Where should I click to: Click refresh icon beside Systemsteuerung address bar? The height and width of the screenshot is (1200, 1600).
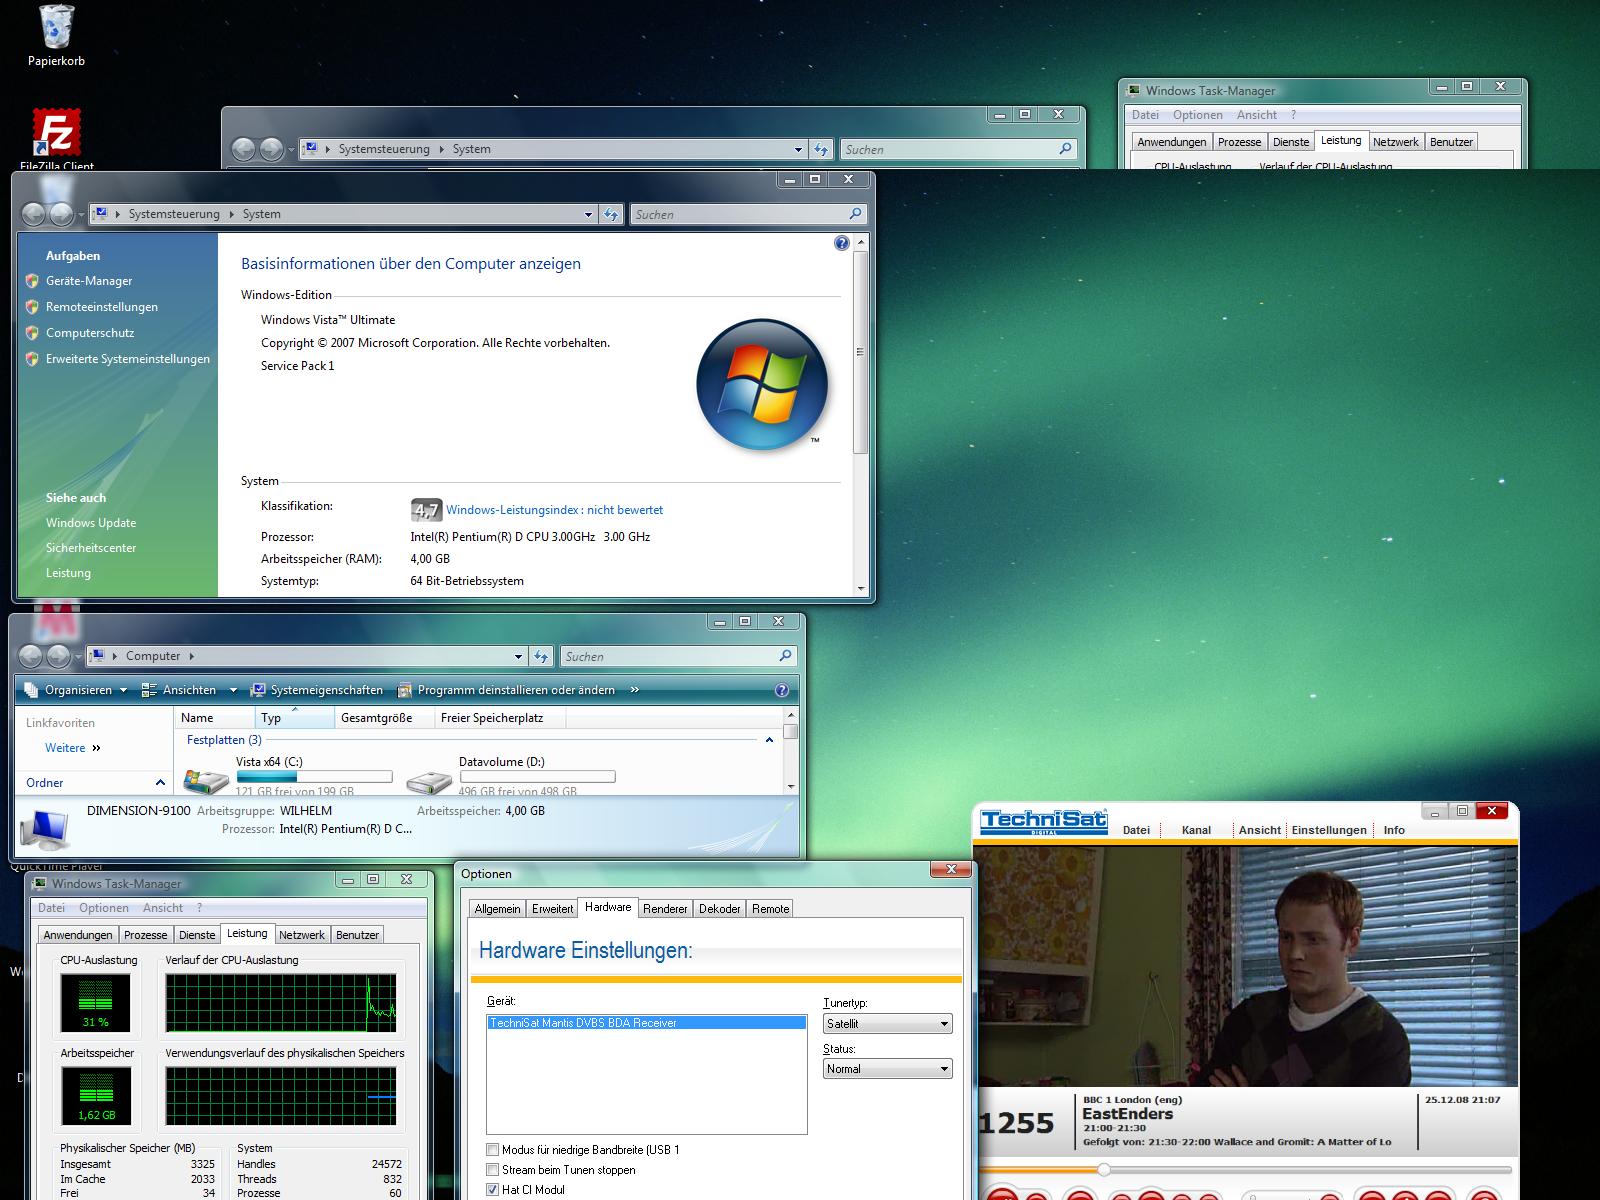[x=610, y=214]
